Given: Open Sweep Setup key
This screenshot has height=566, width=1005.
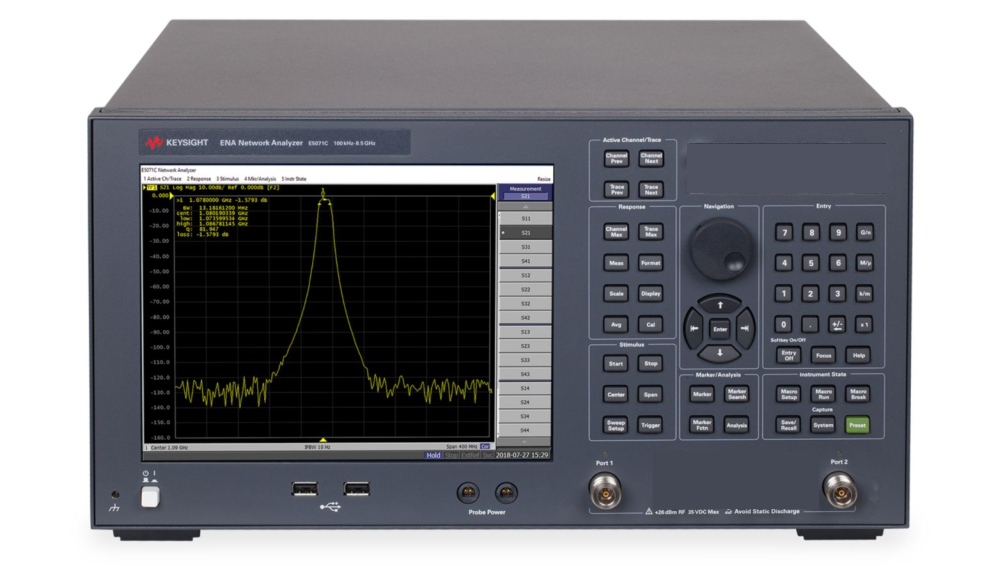Looking at the screenshot, I should pyautogui.click(x=616, y=425).
